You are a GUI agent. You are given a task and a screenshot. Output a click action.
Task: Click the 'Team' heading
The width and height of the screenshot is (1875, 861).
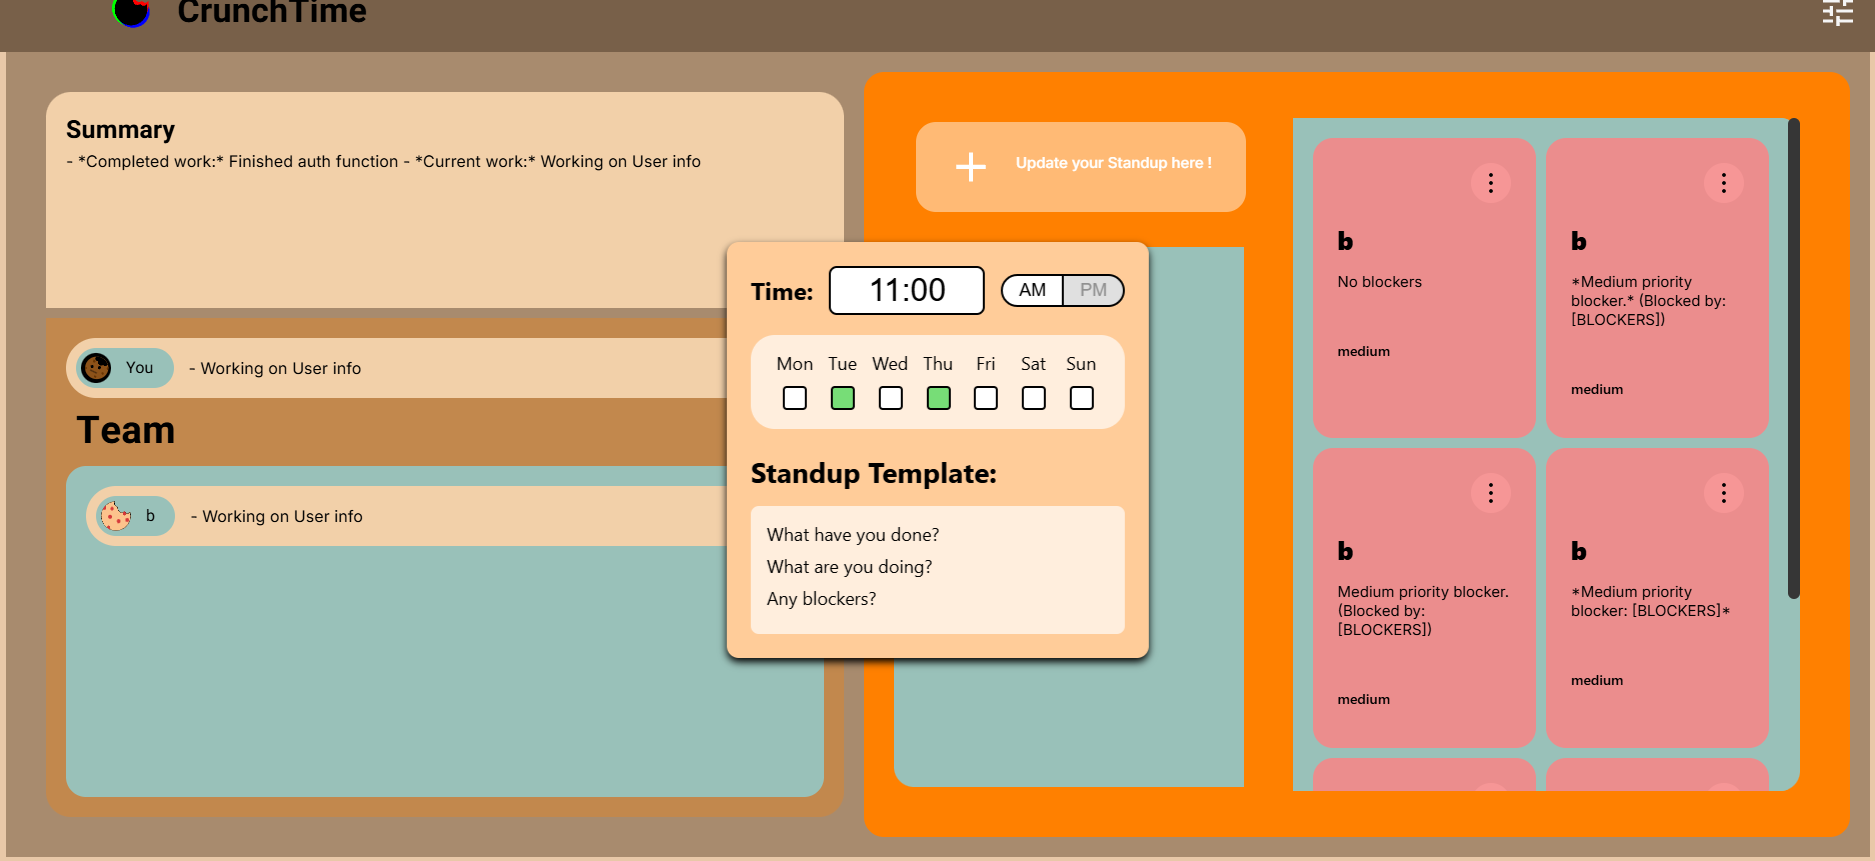tap(125, 430)
